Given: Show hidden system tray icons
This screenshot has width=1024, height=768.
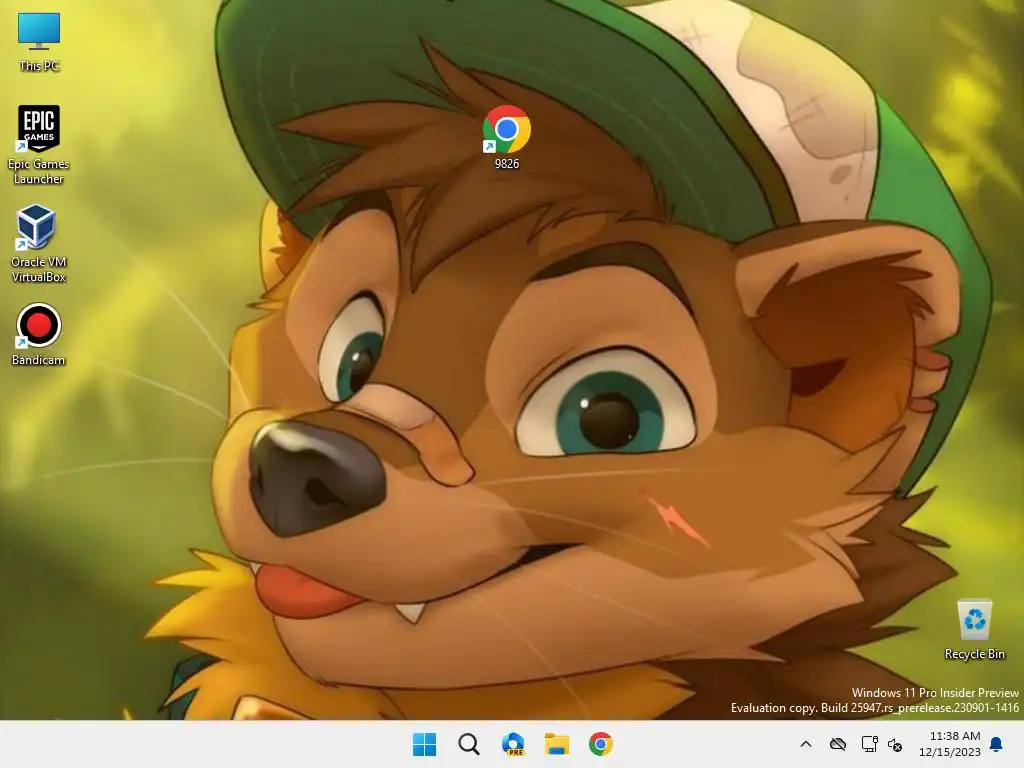Looking at the screenshot, I should point(806,744).
